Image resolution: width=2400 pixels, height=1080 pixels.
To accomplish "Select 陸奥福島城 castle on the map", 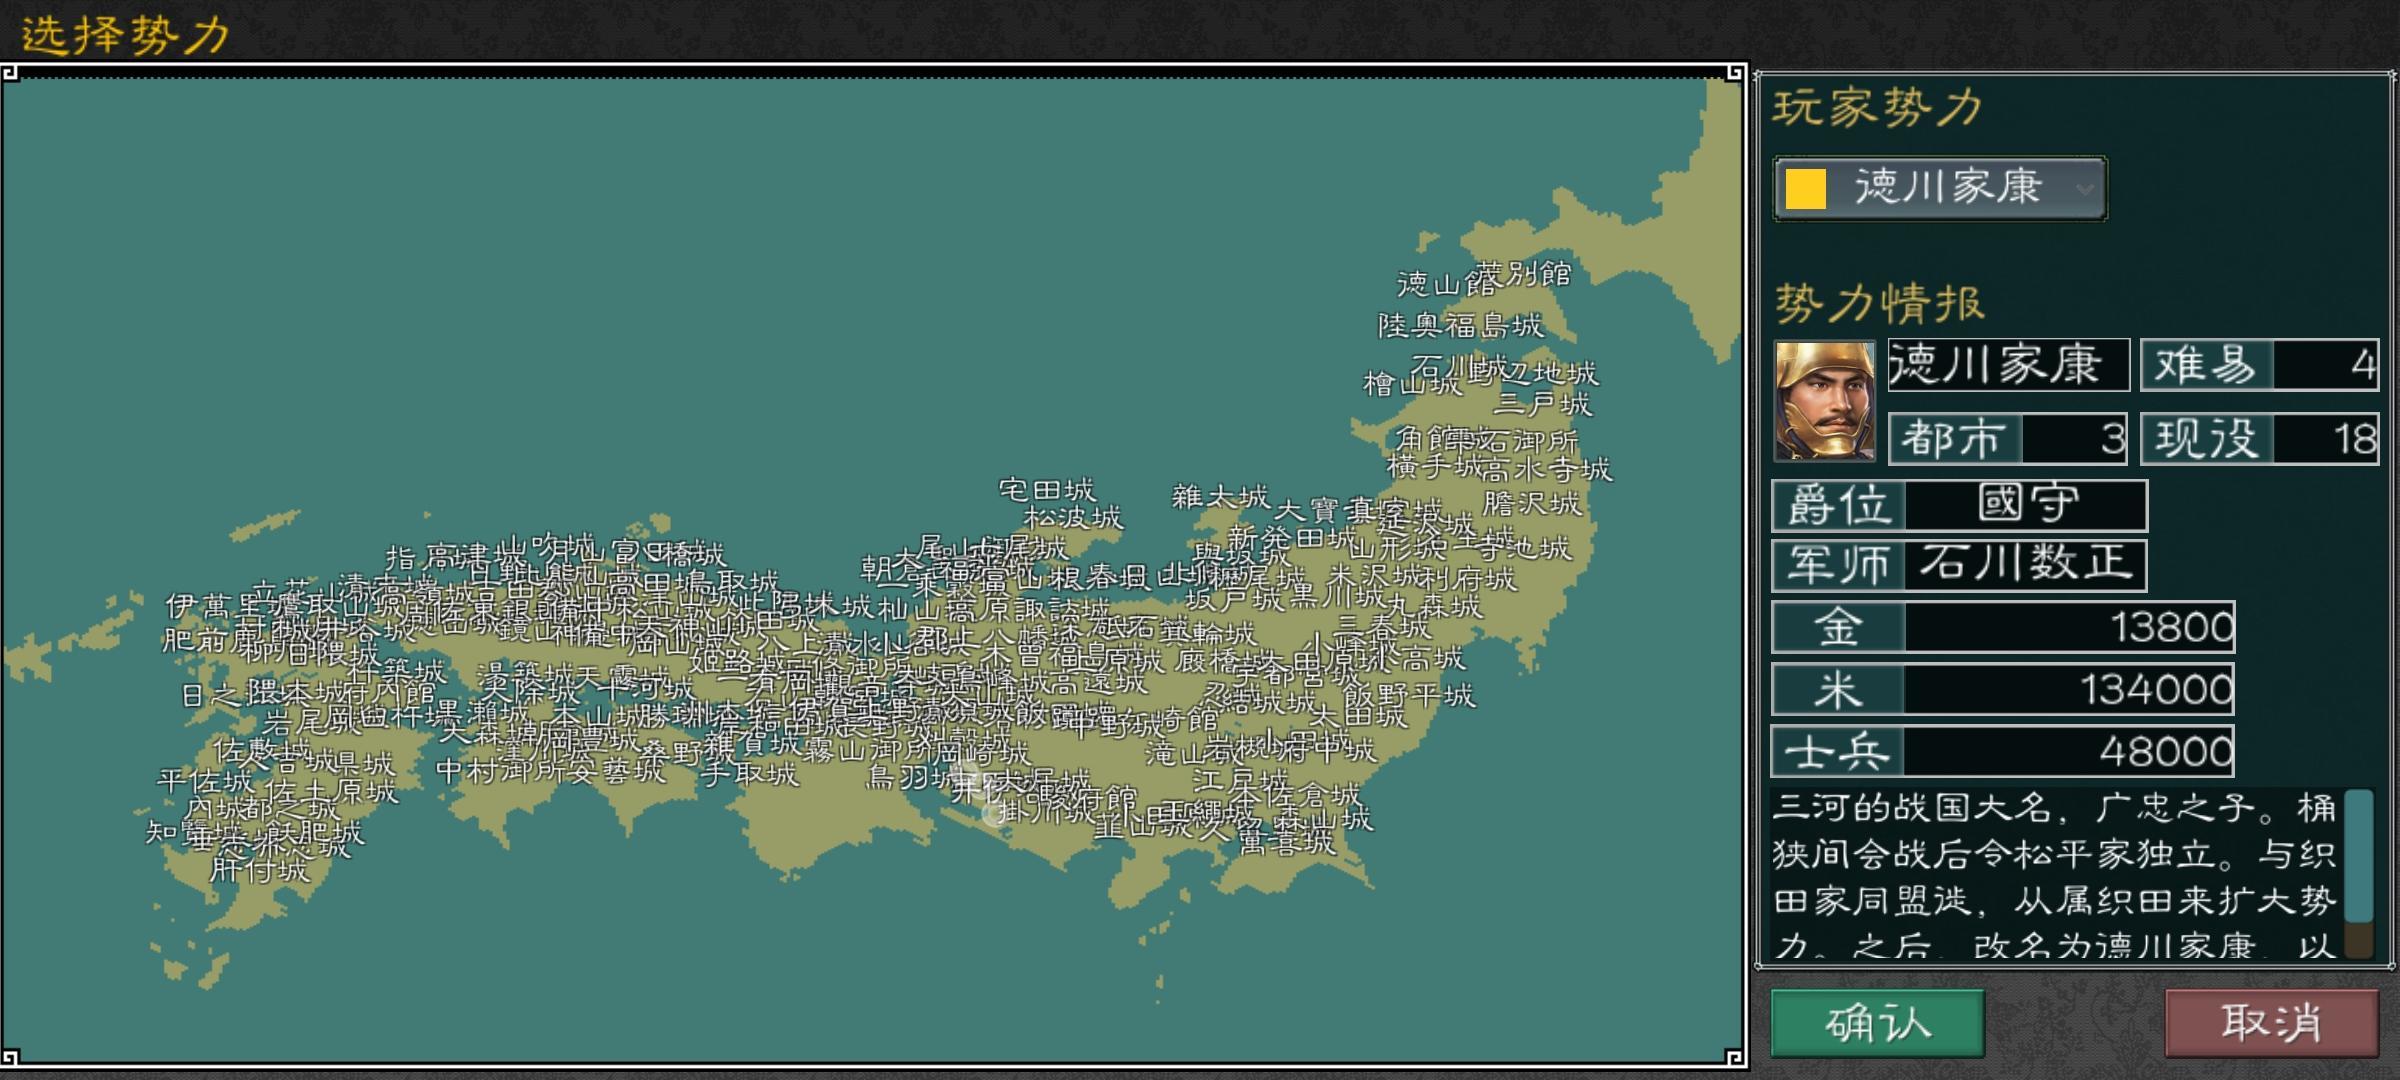I will click(1460, 325).
